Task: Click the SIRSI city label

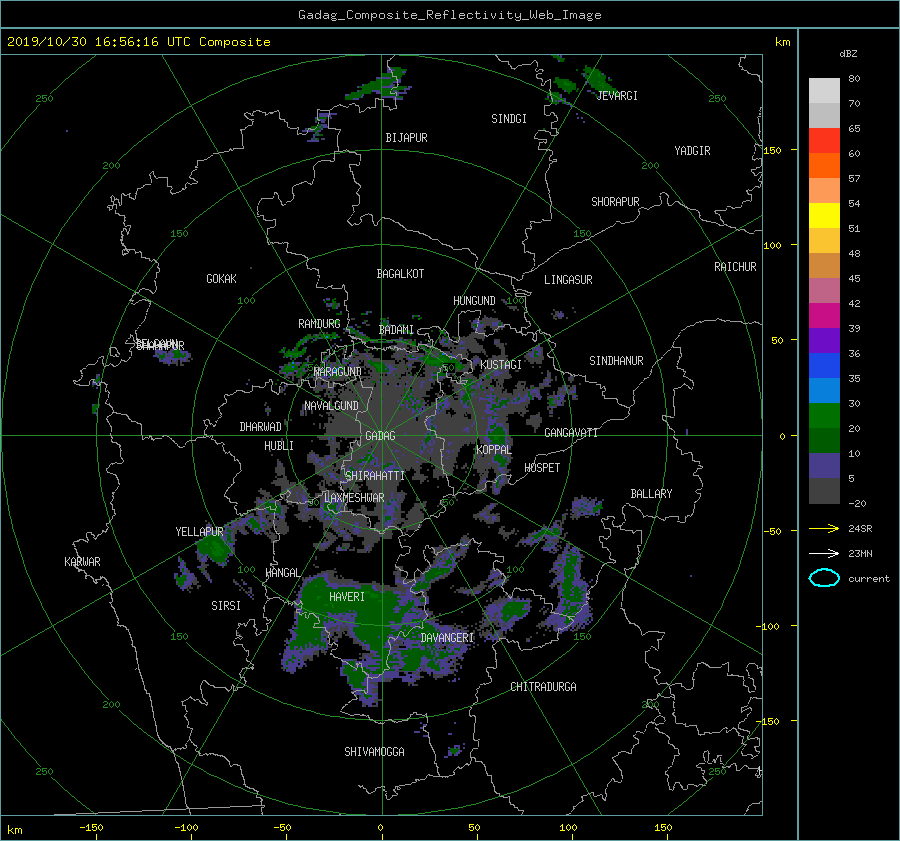Action: coord(226,606)
